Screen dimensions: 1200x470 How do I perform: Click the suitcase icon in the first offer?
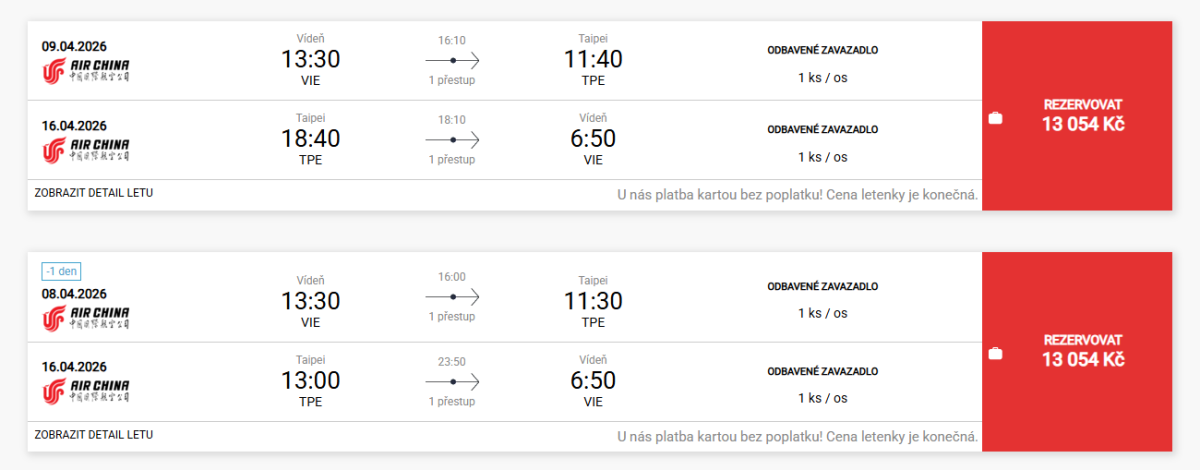(995, 118)
